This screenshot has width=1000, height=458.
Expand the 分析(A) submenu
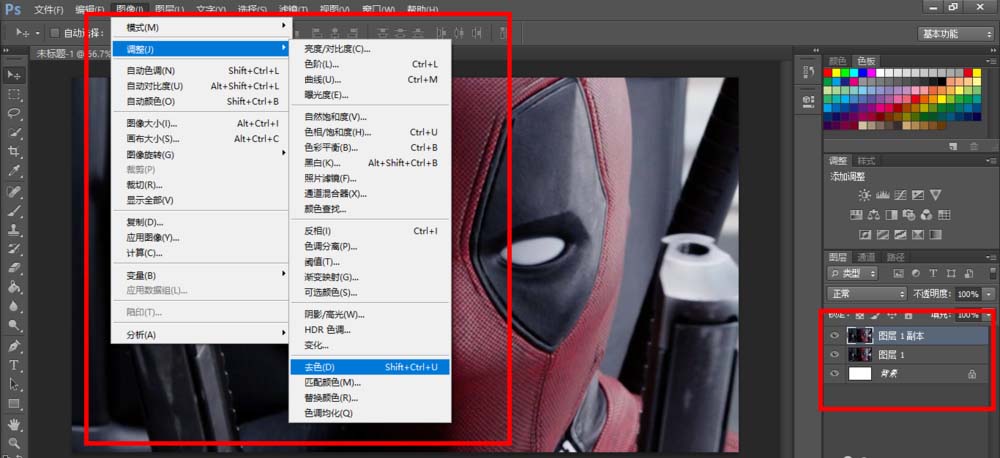point(202,335)
